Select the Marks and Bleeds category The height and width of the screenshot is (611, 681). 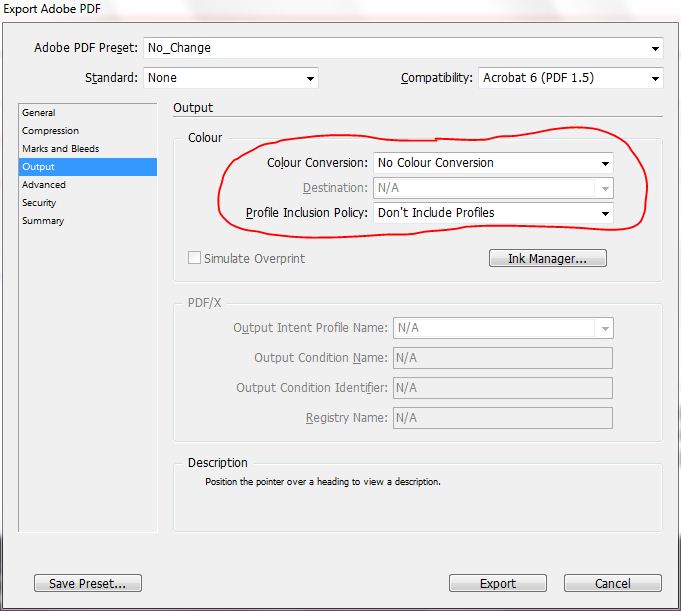[x=88, y=149]
